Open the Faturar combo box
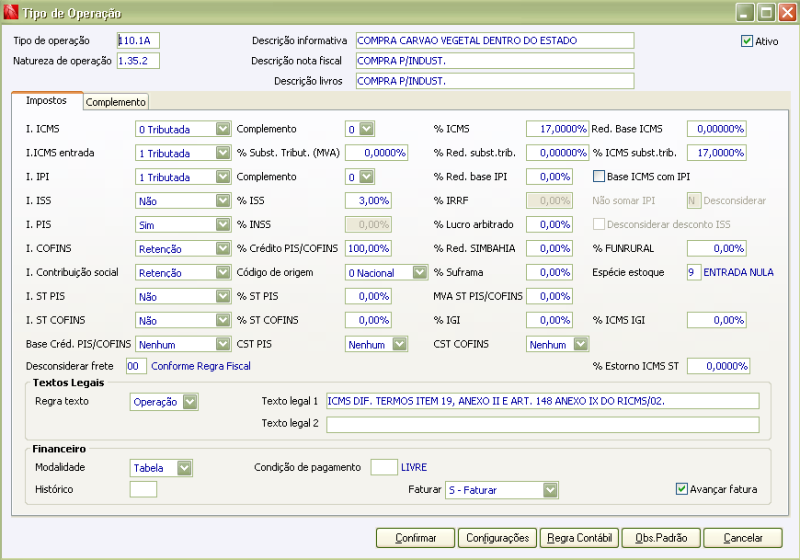 coord(550,490)
